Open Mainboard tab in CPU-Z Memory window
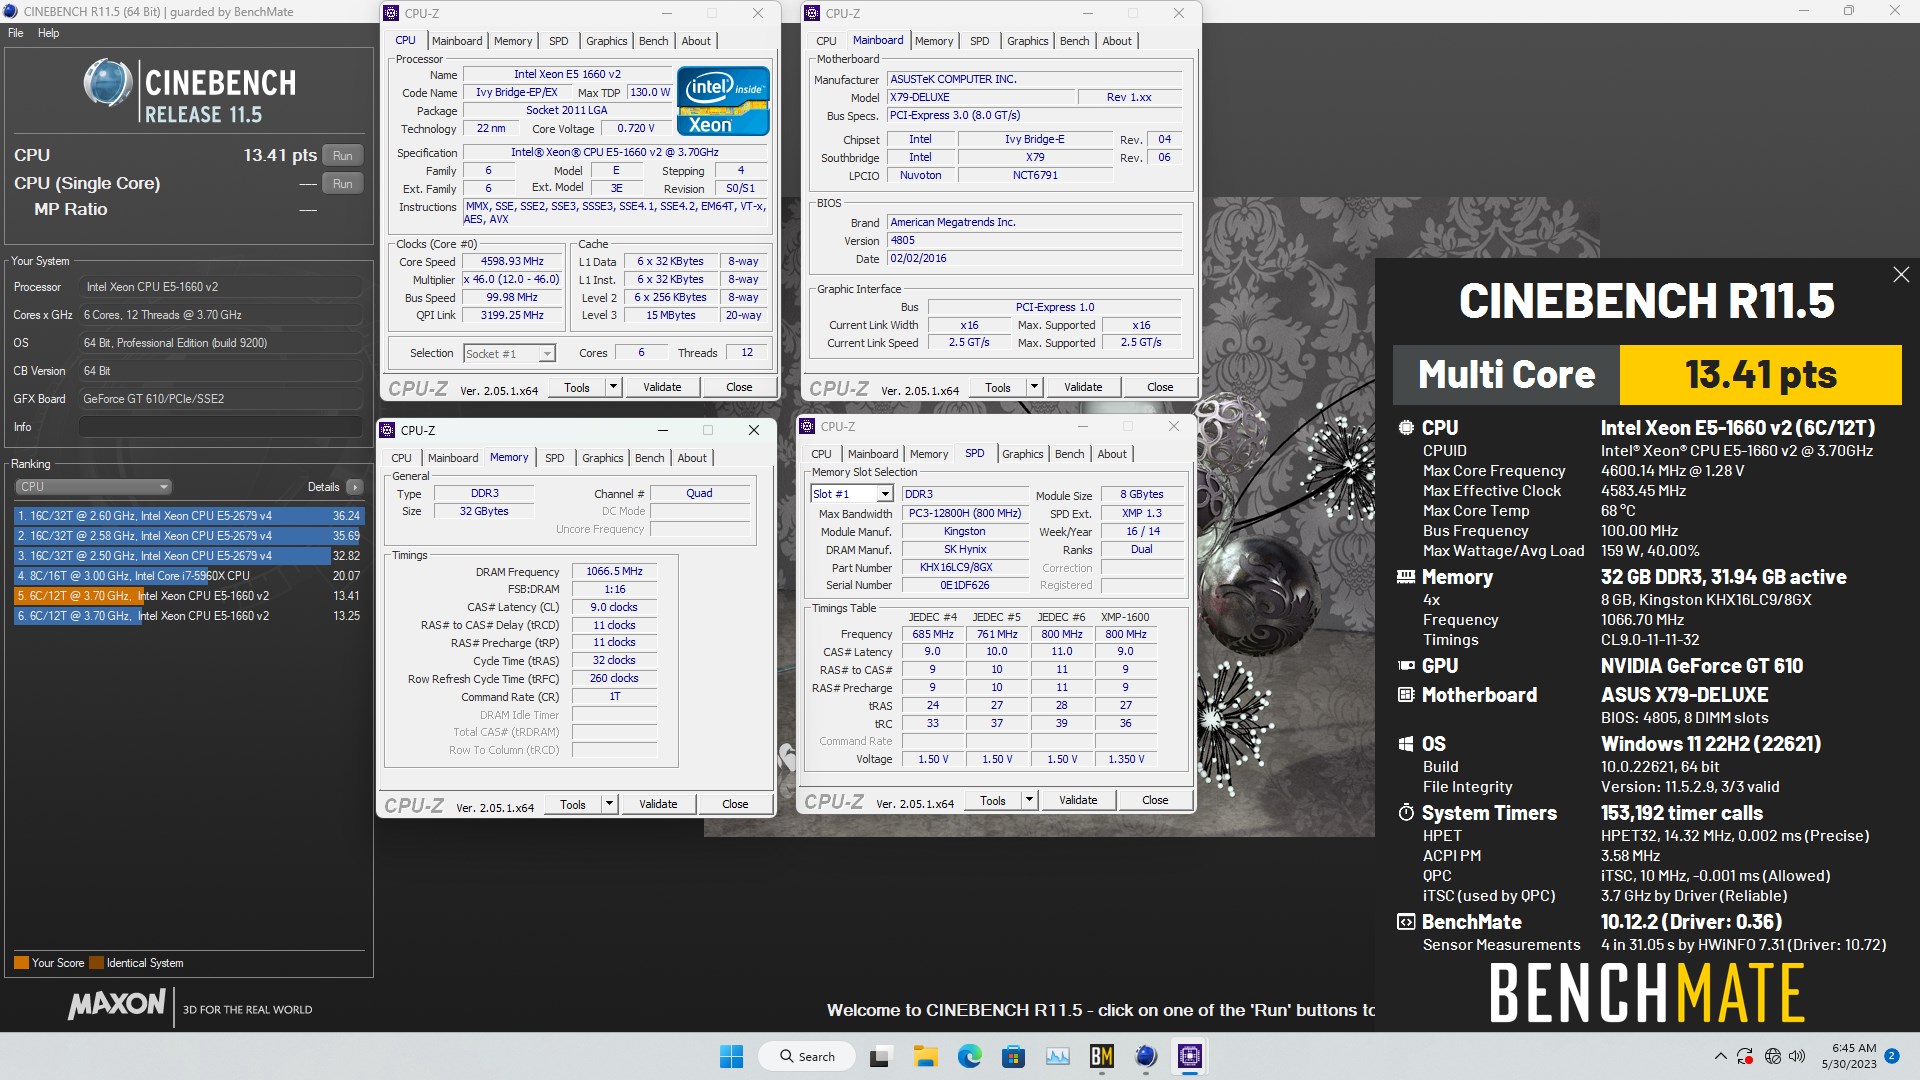Viewport: 1920px width, 1080px height. (453, 458)
